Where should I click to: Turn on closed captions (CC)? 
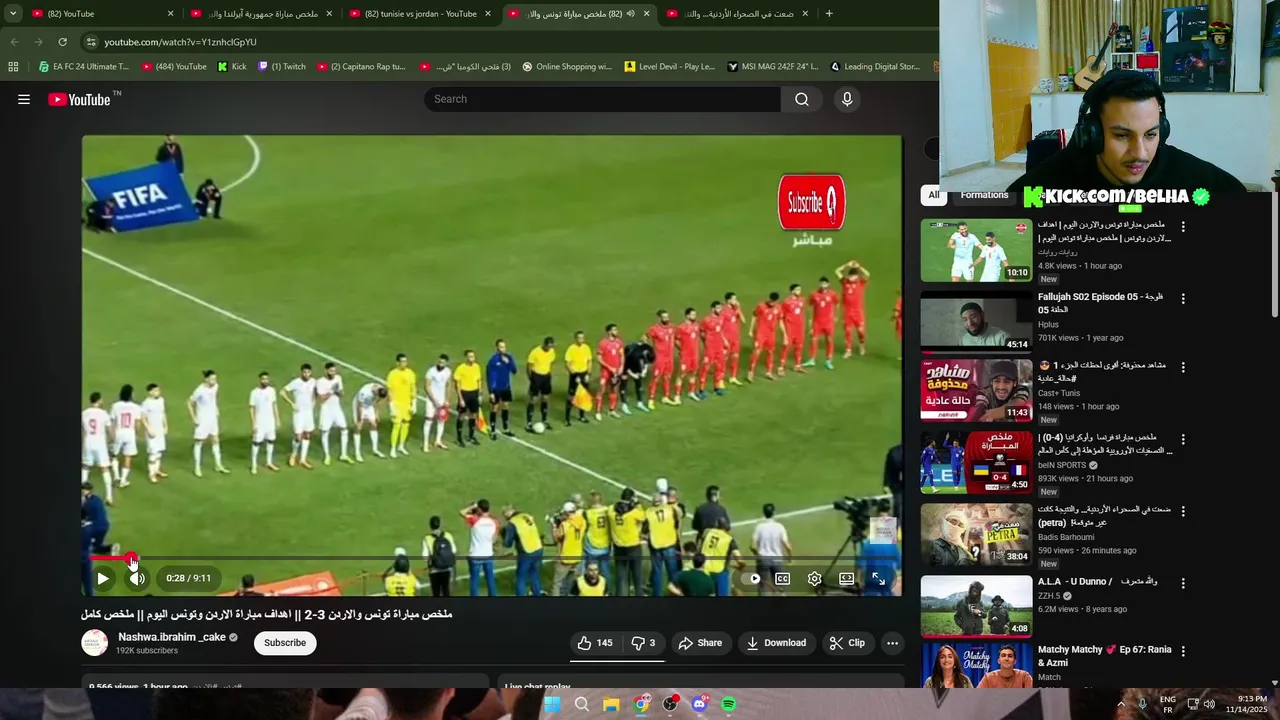pos(783,578)
